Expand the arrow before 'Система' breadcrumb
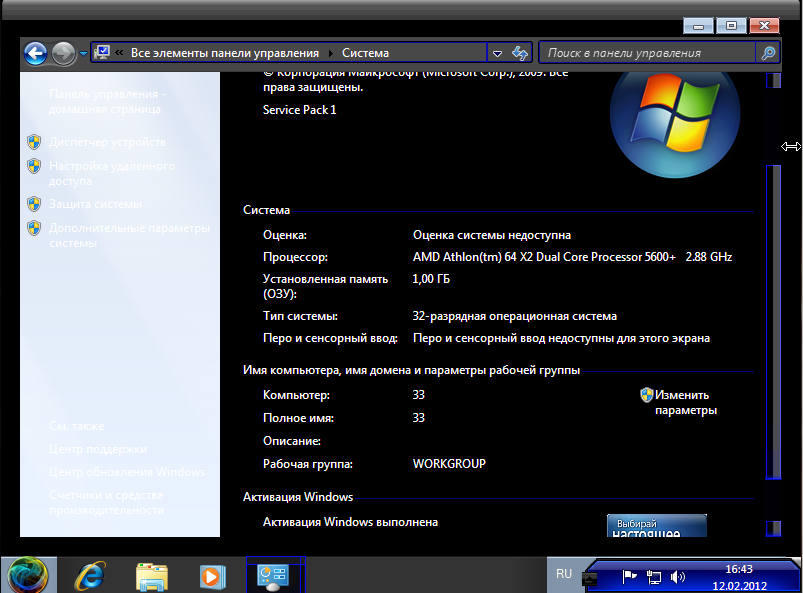Screen dimensions: 803x593 [330, 53]
